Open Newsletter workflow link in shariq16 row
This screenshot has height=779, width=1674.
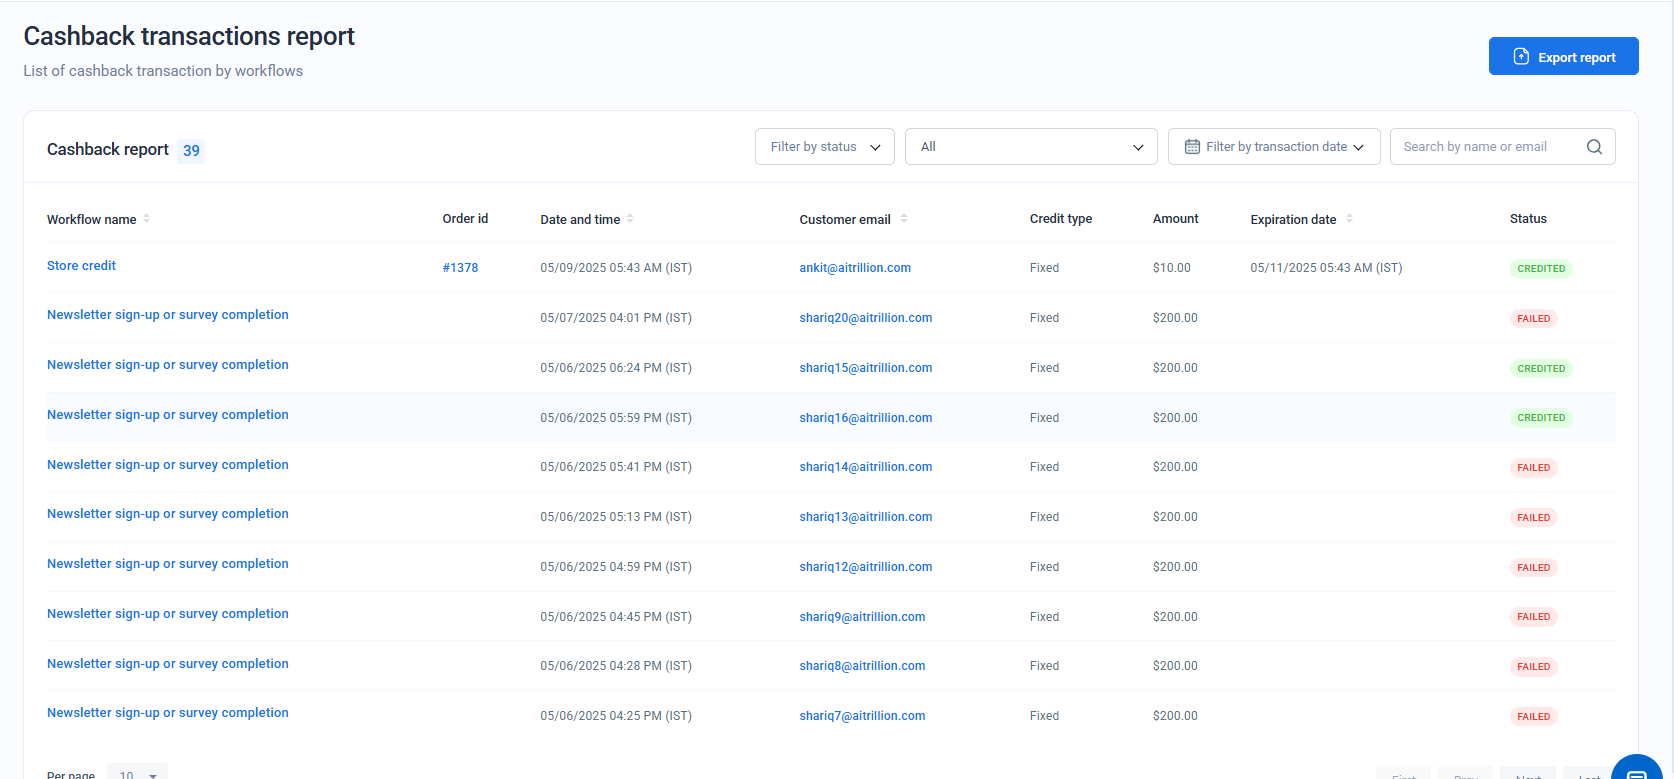[168, 414]
